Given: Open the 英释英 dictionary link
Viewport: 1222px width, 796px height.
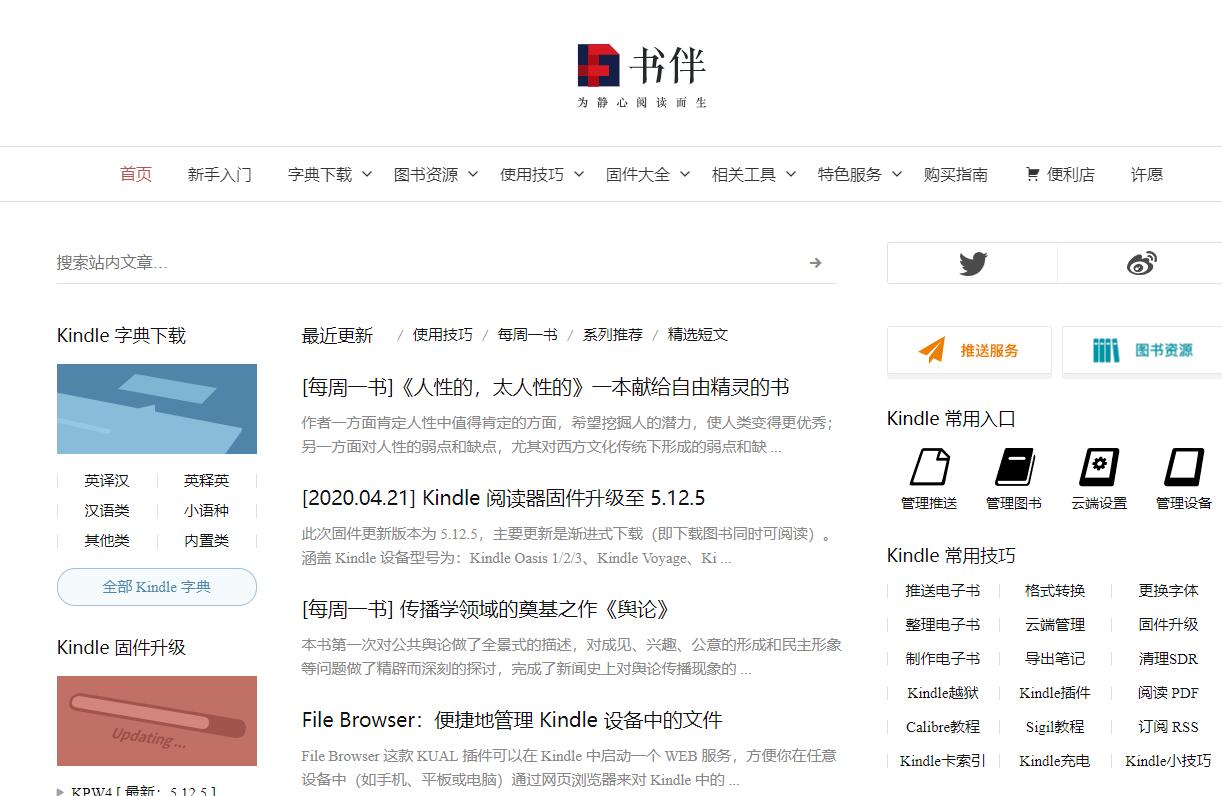Looking at the screenshot, I should 206,481.
